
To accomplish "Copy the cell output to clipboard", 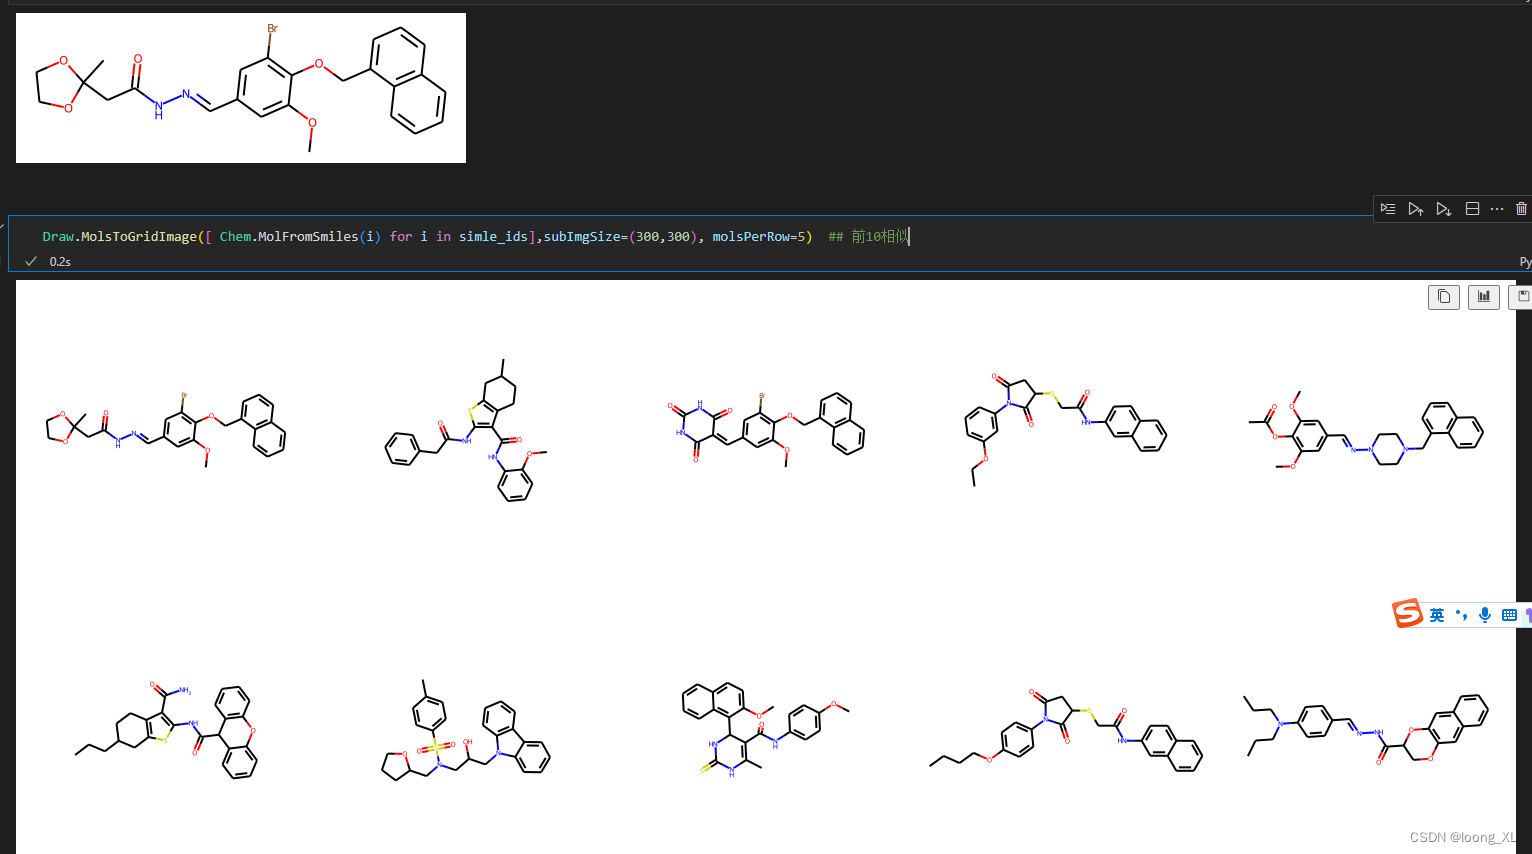I will (x=1443, y=297).
